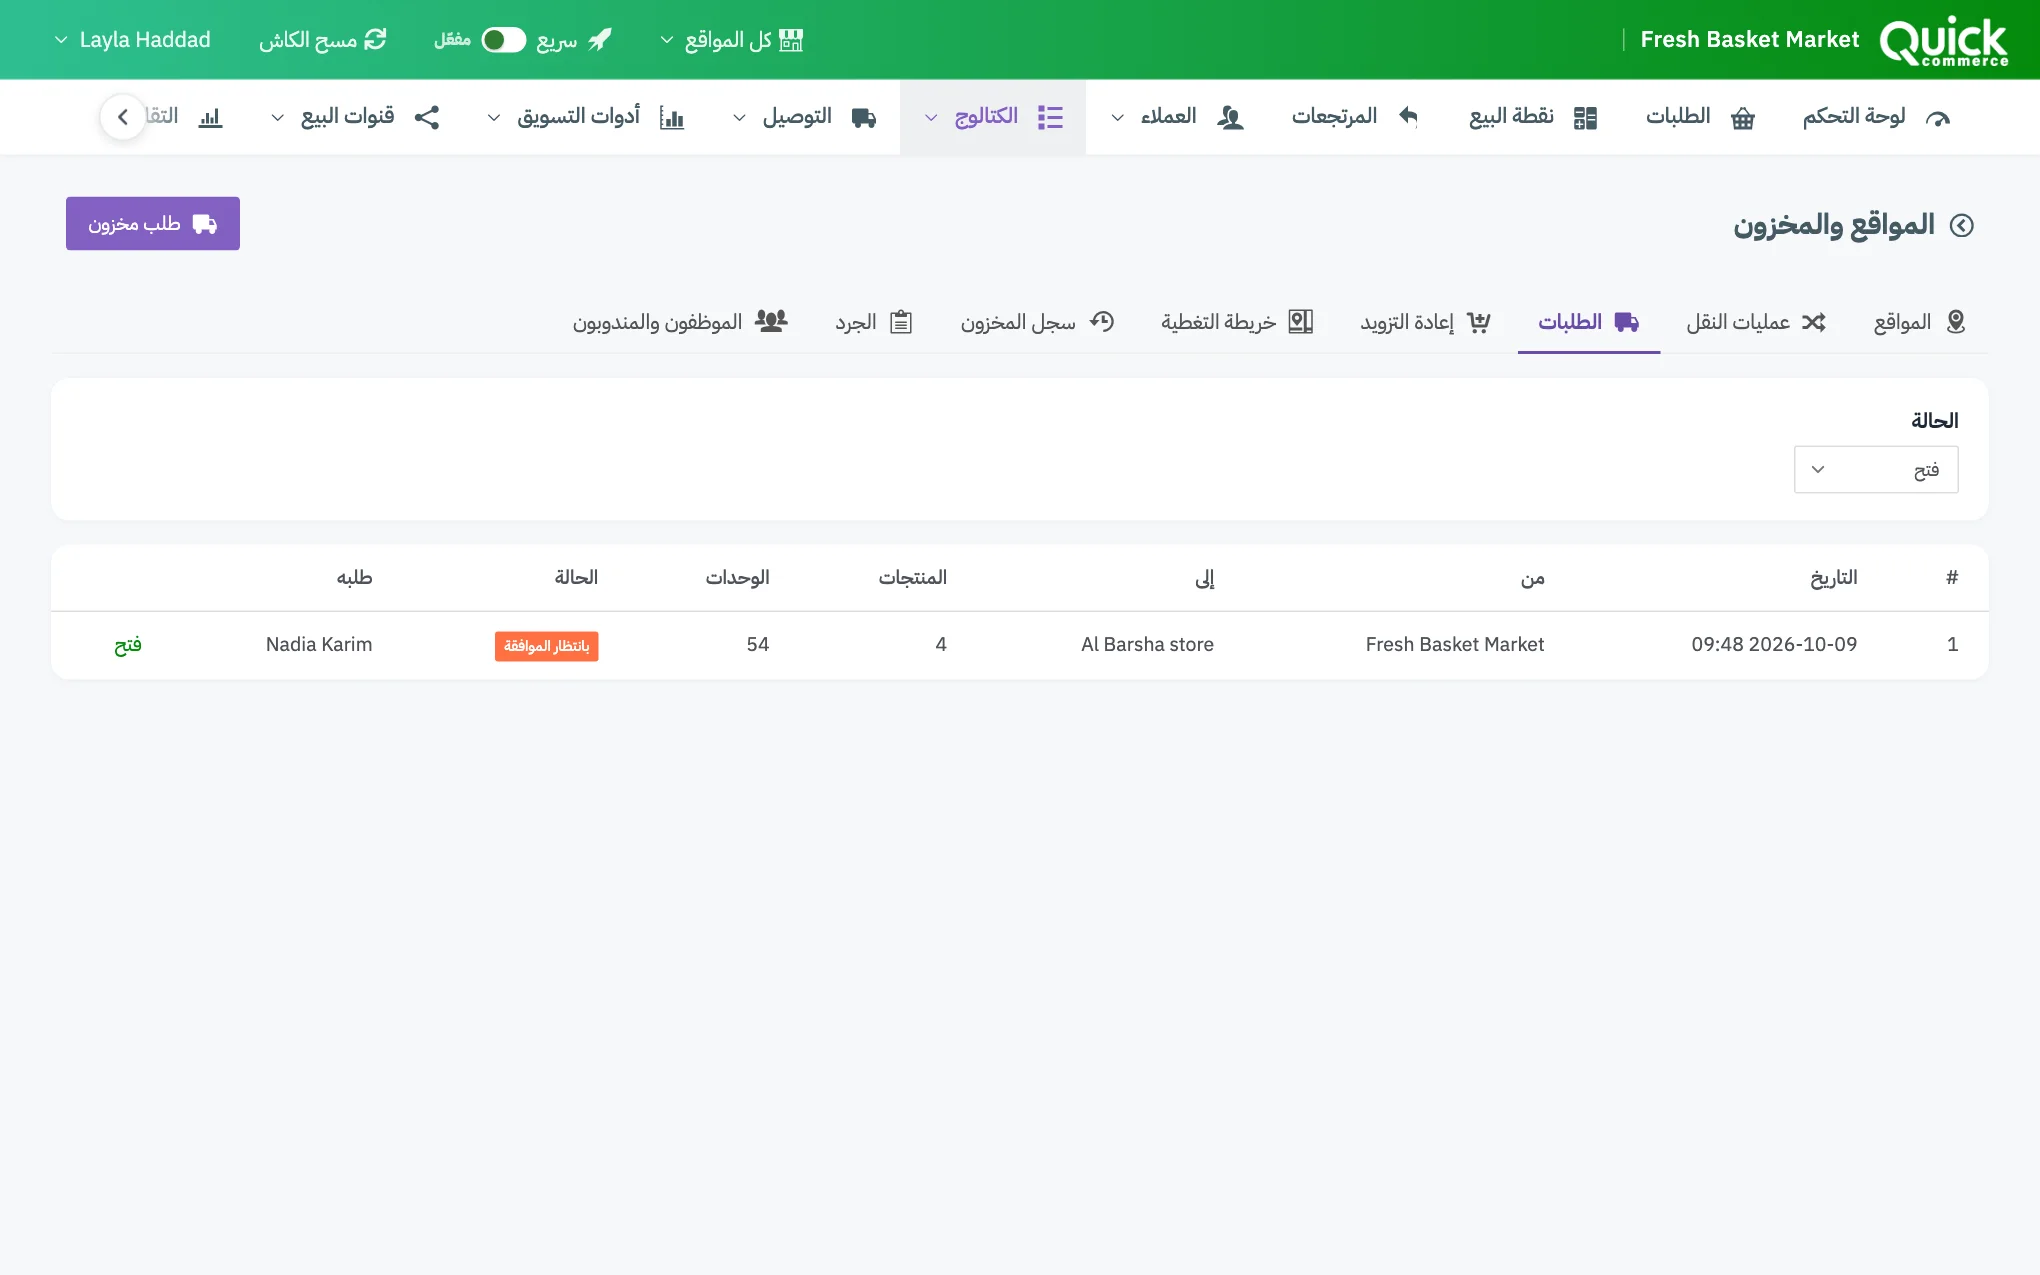Open the كل المواقع locations dropdown

click(x=732, y=40)
